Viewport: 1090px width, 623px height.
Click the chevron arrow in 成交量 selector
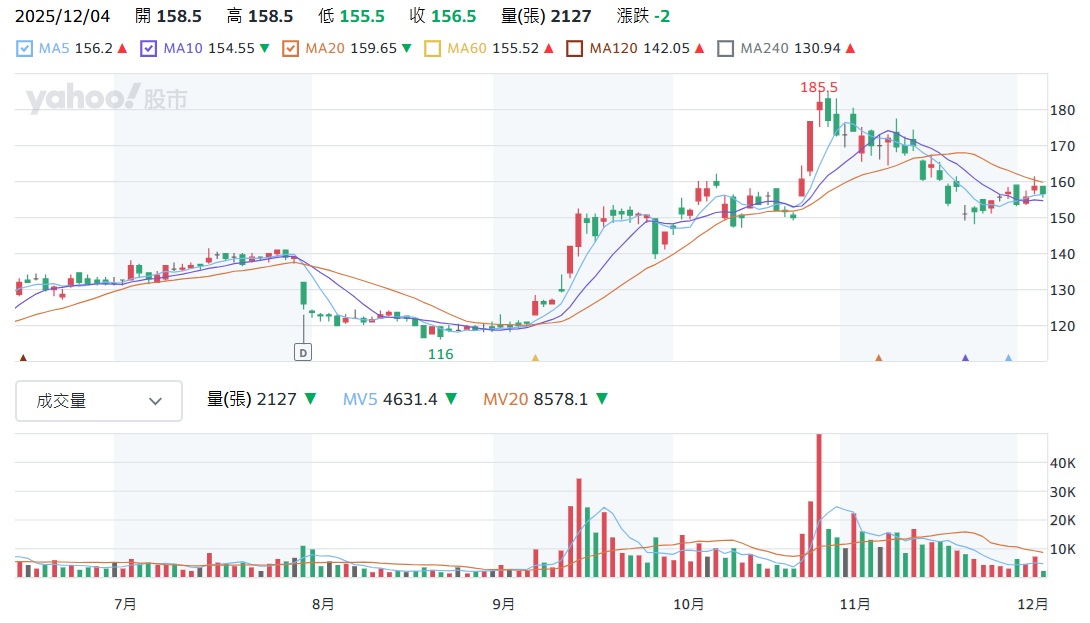[x=155, y=401]
